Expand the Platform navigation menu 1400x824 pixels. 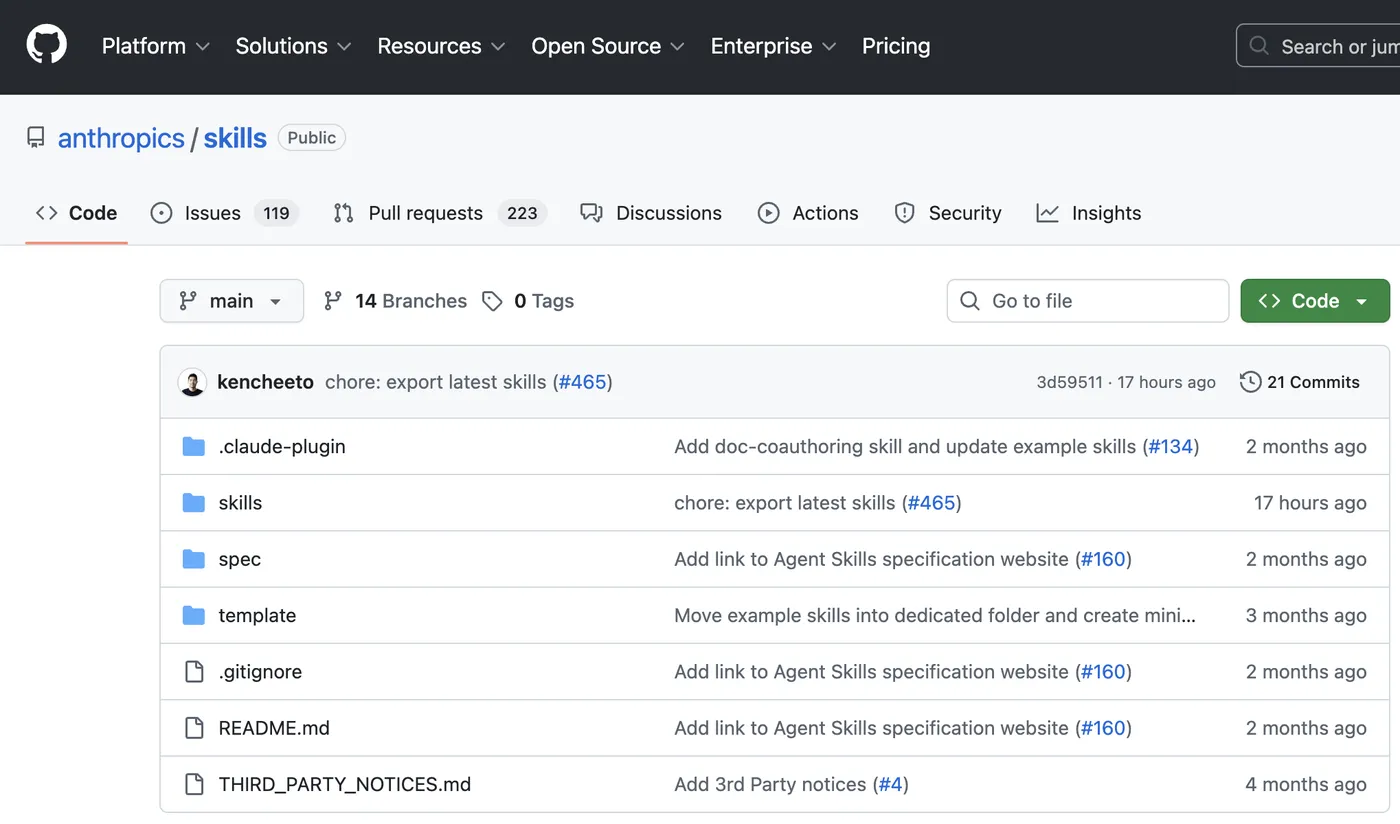click(x=155, y=46)
